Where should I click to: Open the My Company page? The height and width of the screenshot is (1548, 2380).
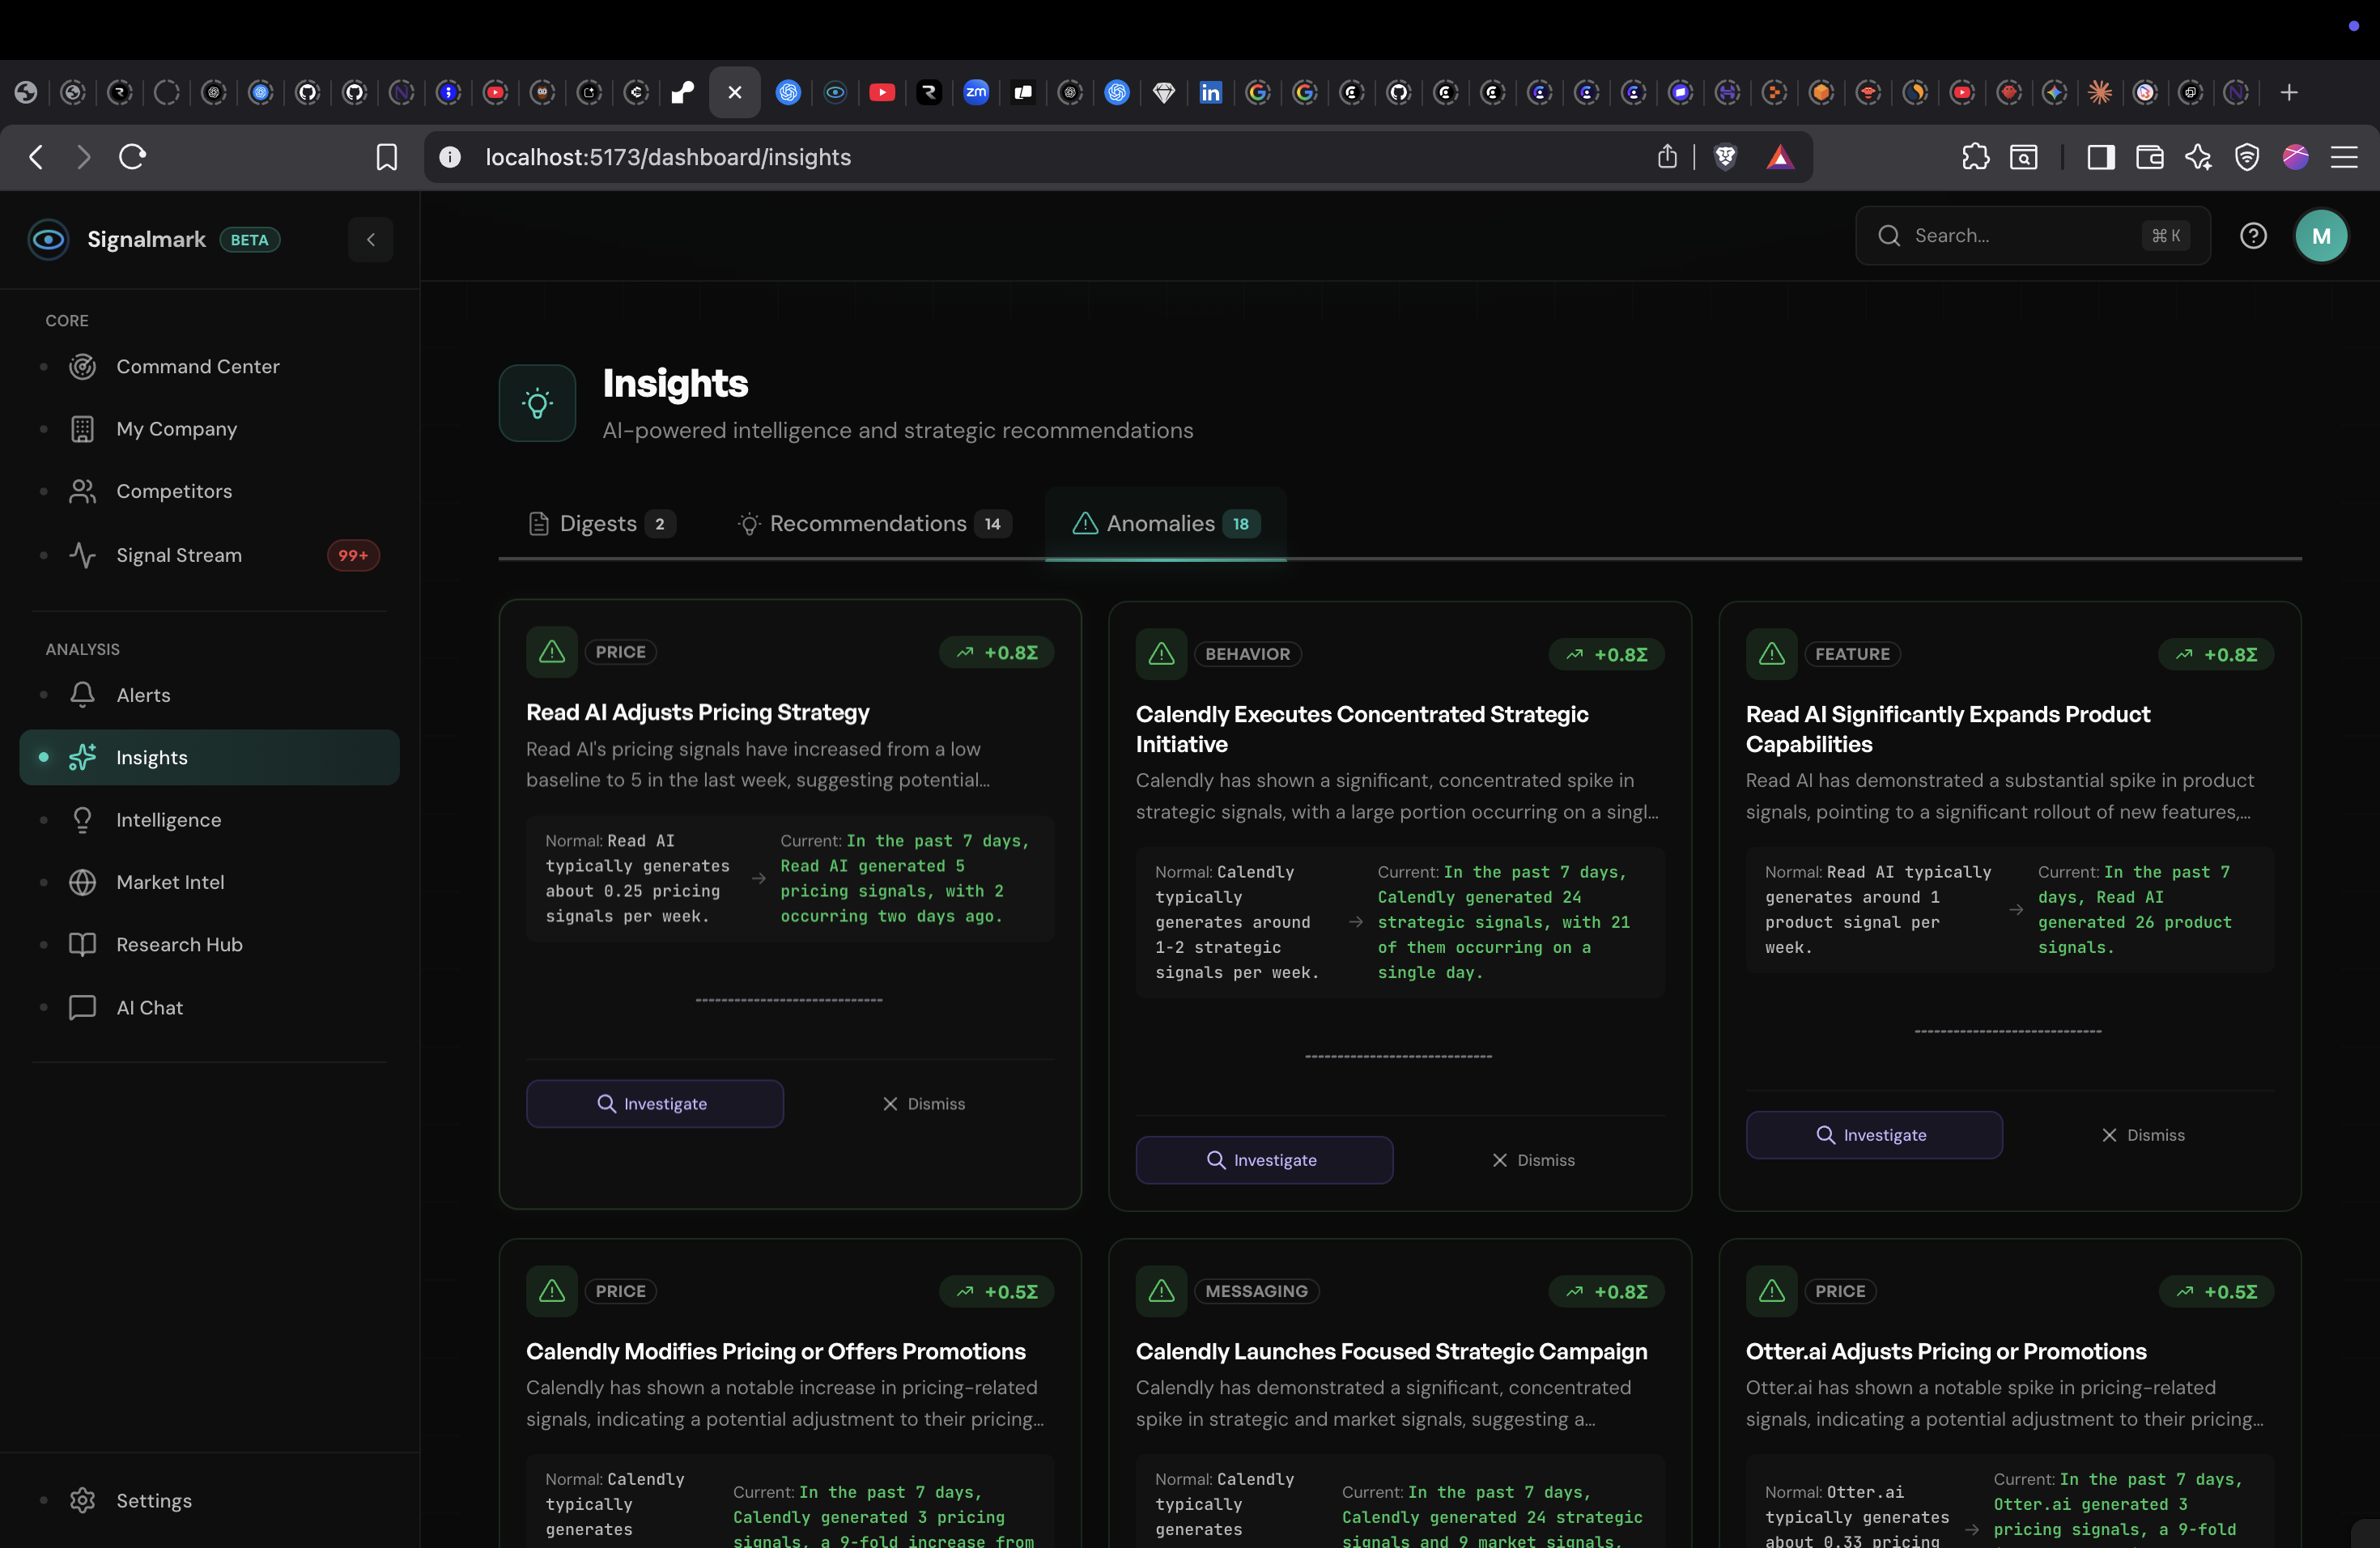(176, 429)
